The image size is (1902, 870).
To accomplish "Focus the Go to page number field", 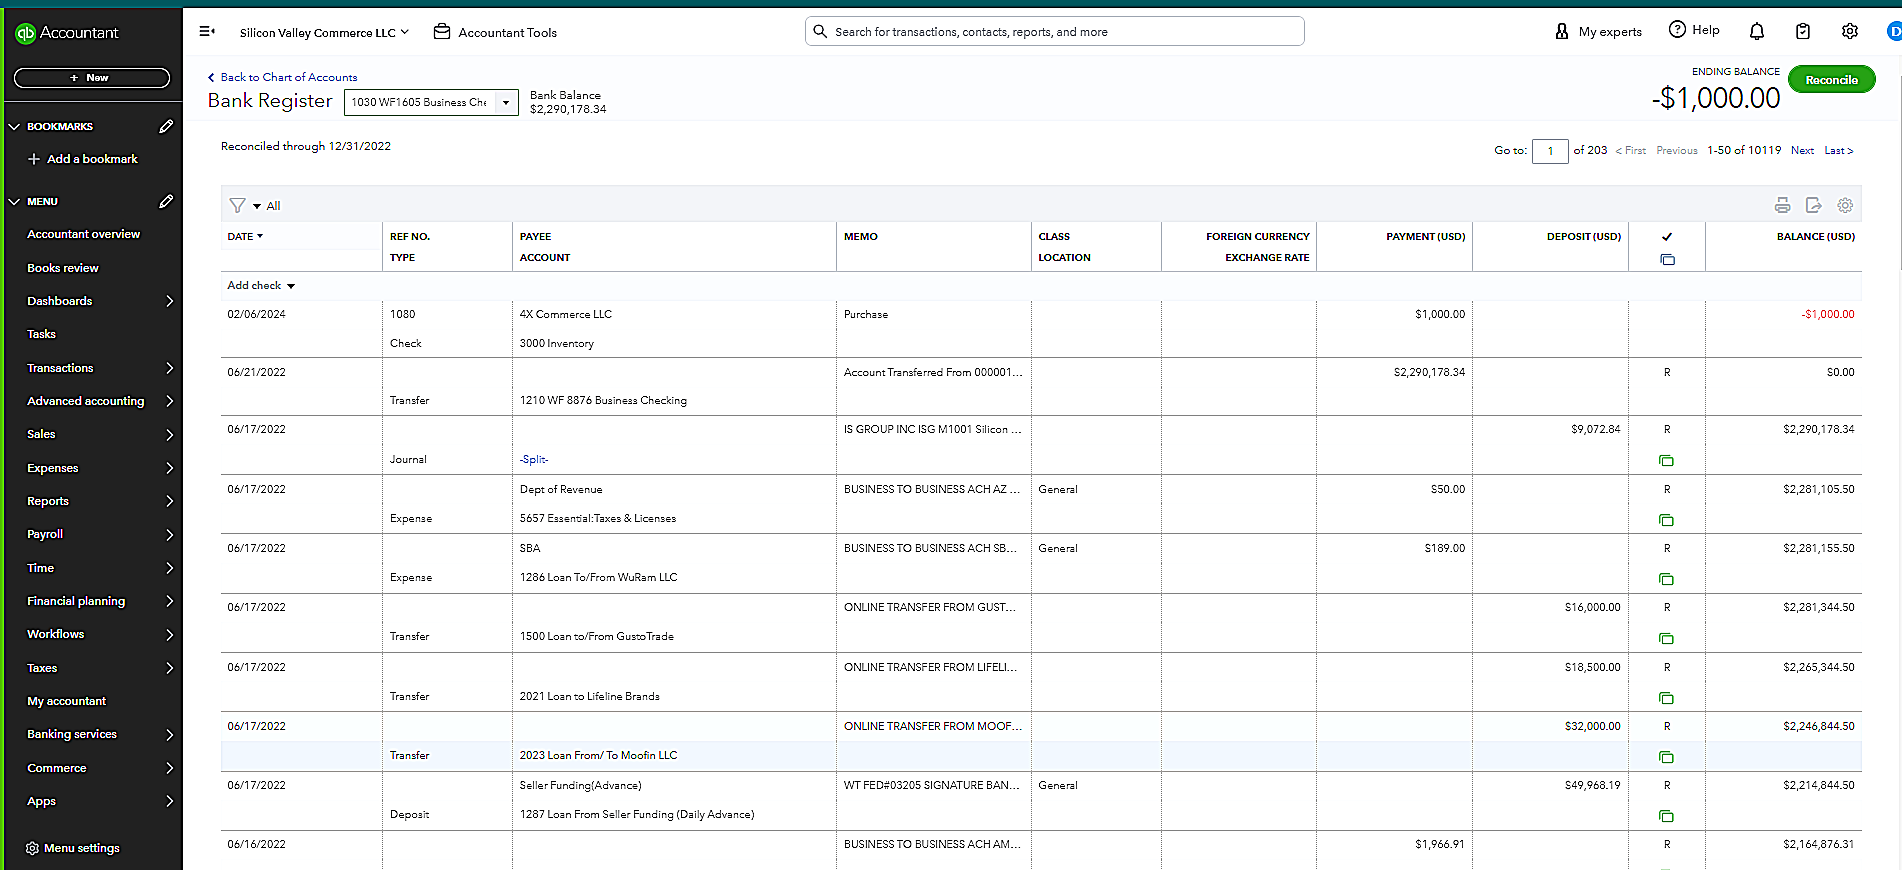I will tap(1550, 151).
